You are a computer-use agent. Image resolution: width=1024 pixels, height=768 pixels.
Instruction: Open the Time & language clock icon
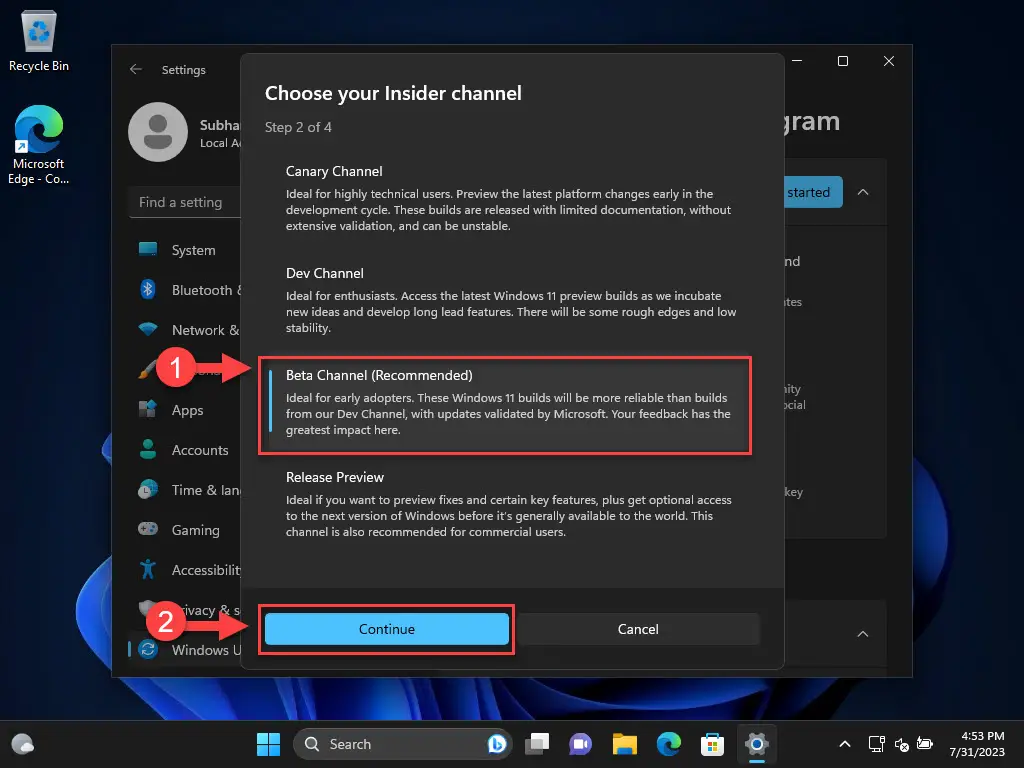[148, 489]
